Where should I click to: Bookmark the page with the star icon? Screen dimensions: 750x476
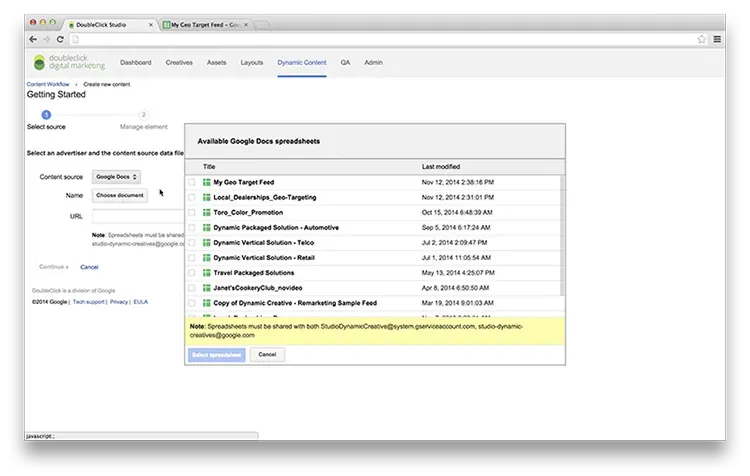coord(702,39)
